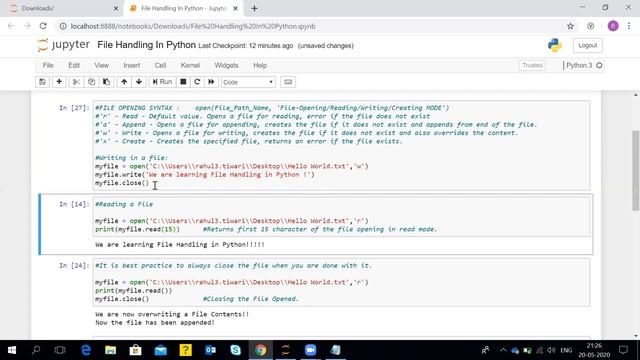Open the Edit menu
This screenshot has height=360, width=640.
pyautogui.click(x=74, y=65)
